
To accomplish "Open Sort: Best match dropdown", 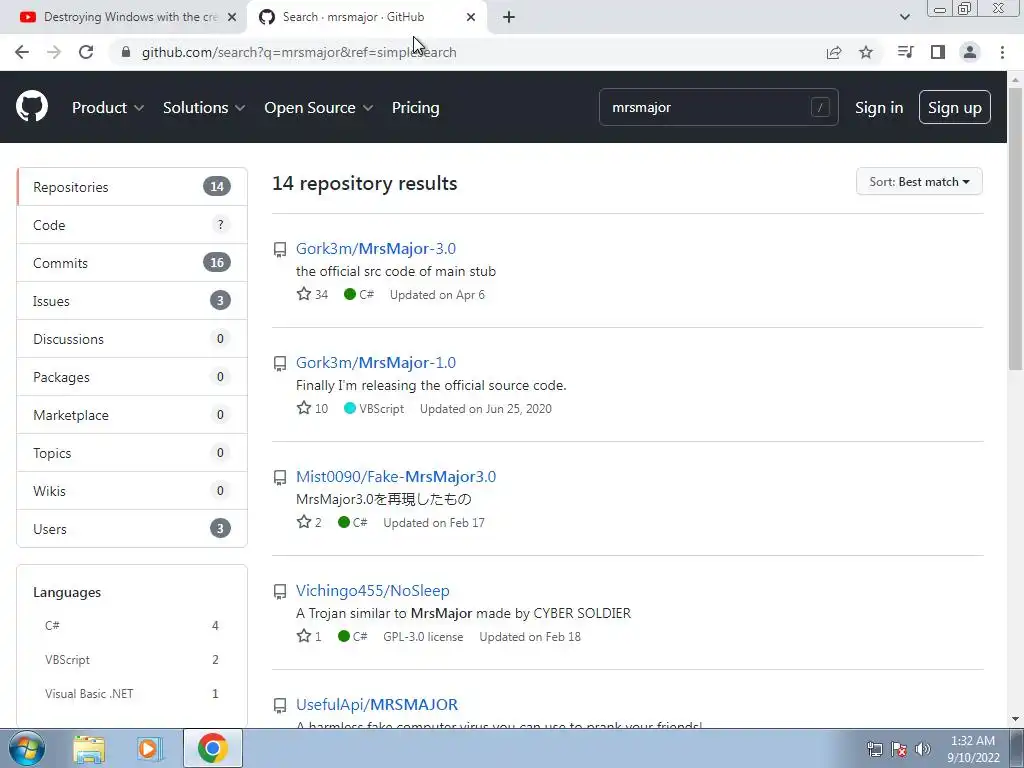I will [x=919, y=182].
